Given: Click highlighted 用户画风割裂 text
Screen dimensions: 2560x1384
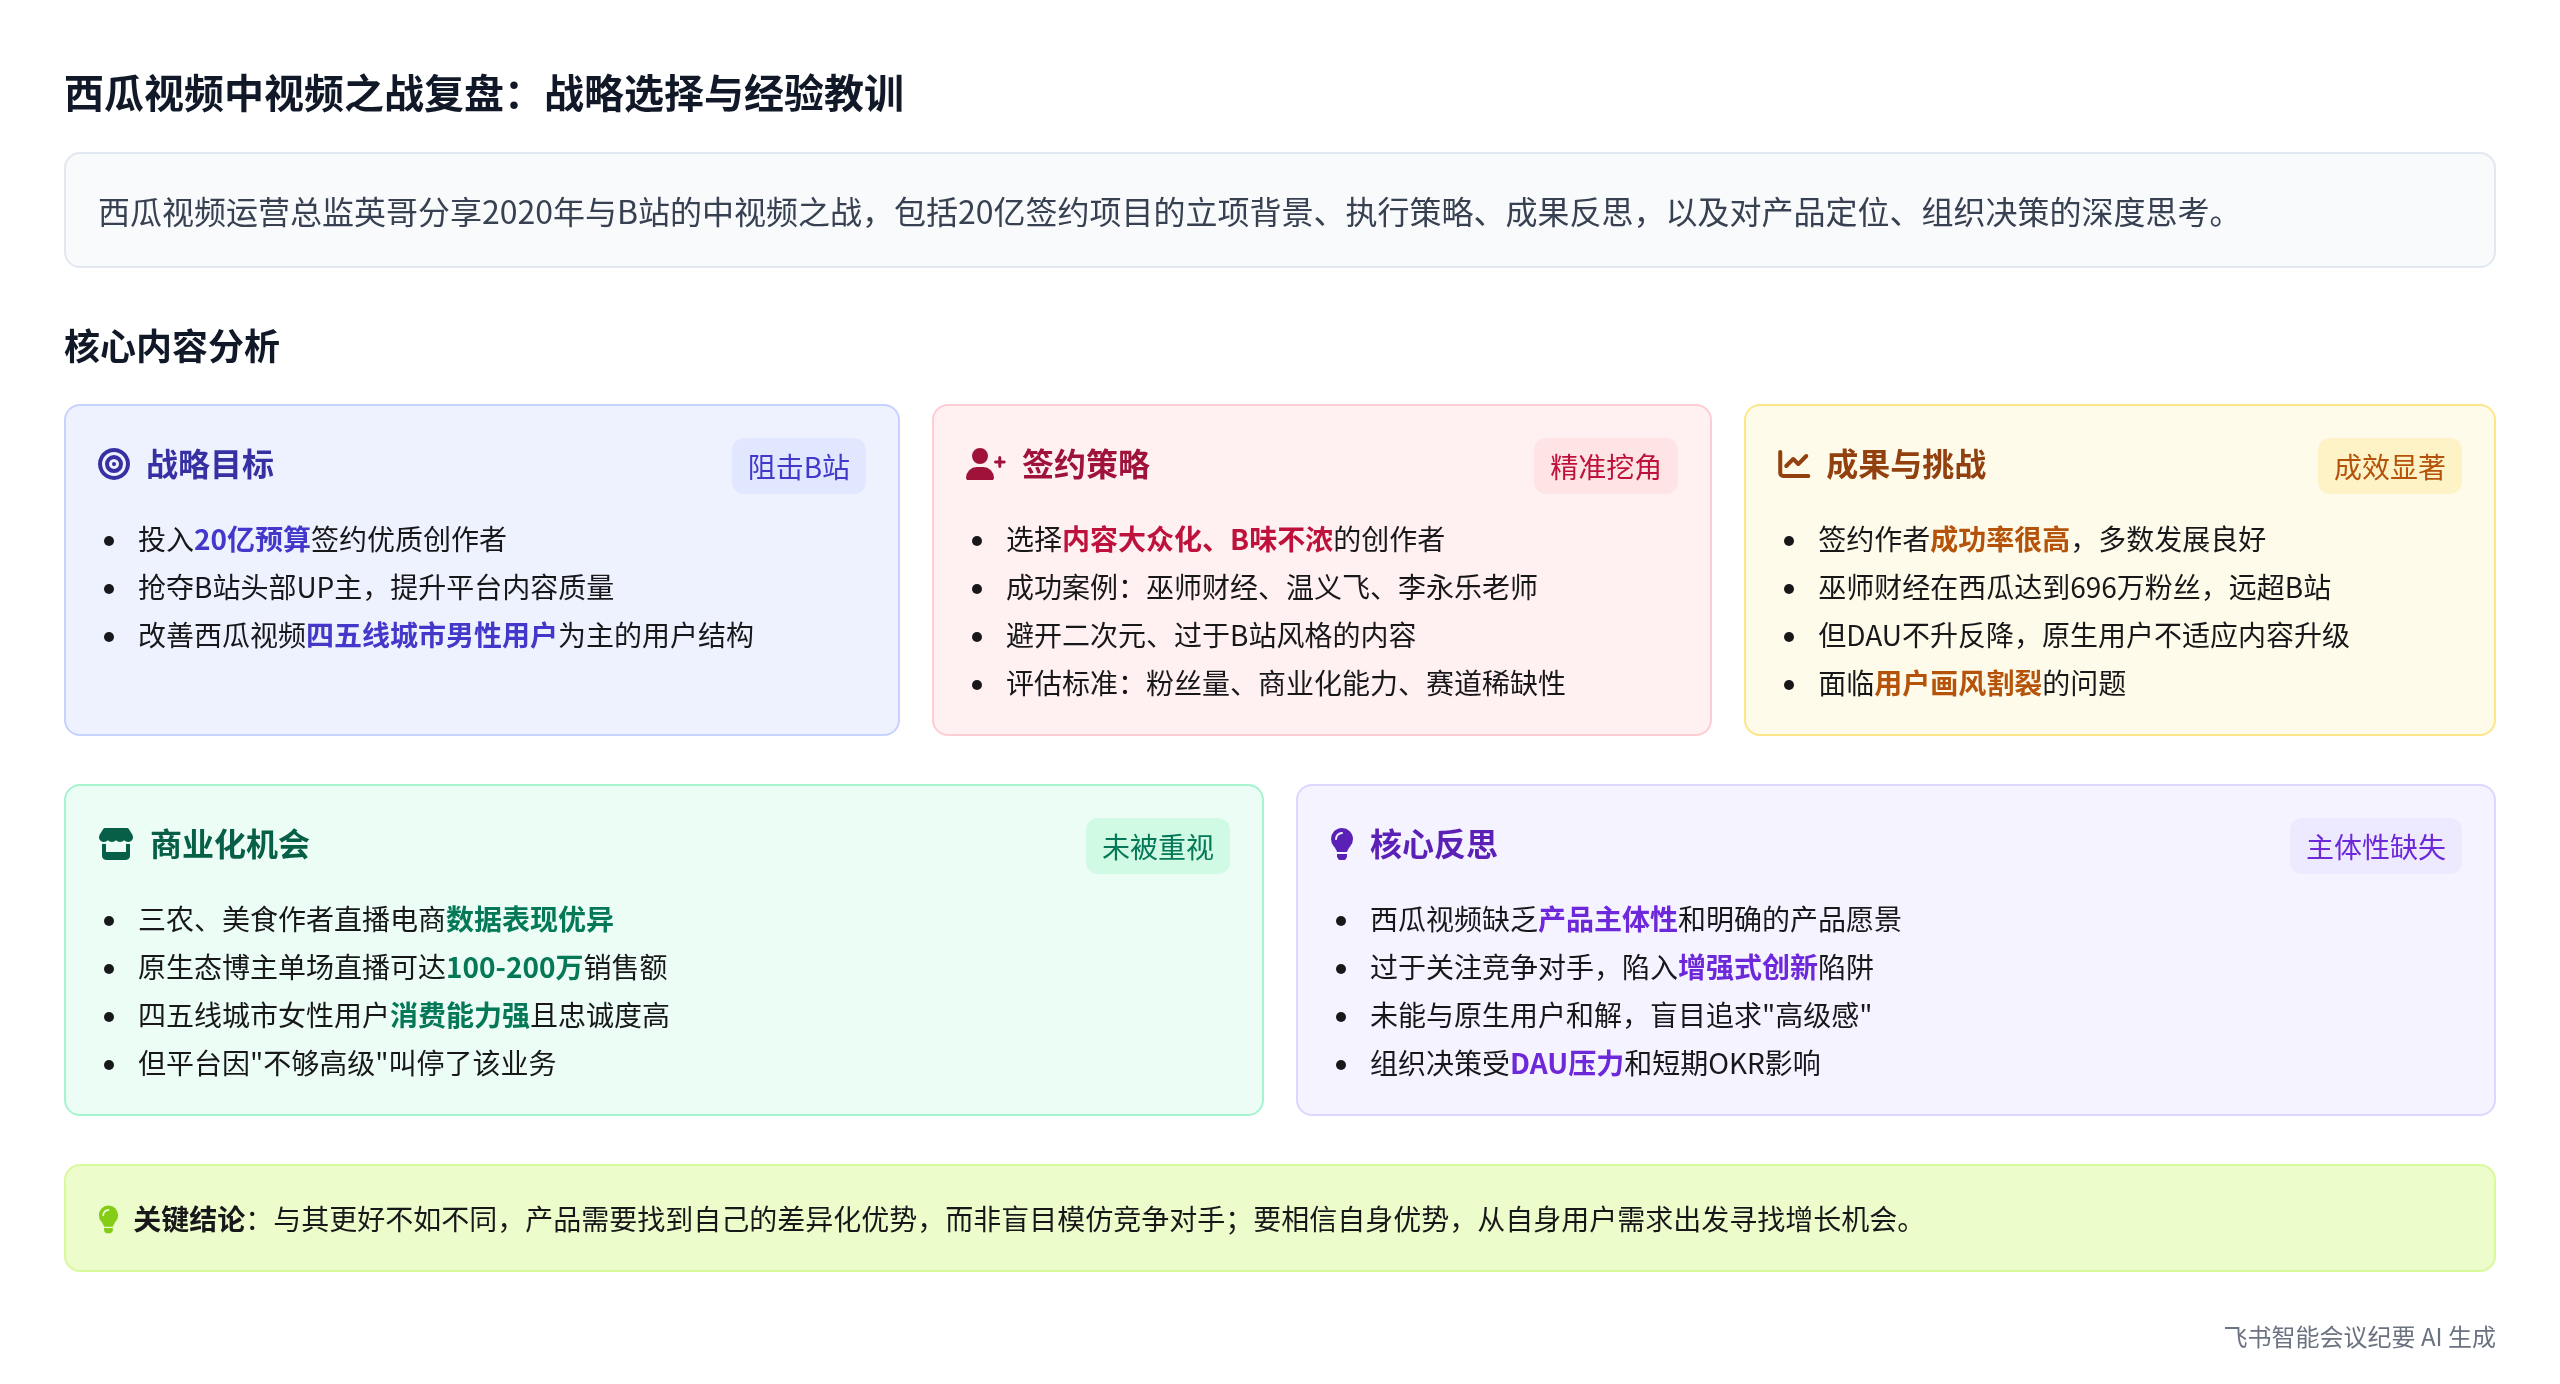Looking at the screenshot, I should 1957,683.
